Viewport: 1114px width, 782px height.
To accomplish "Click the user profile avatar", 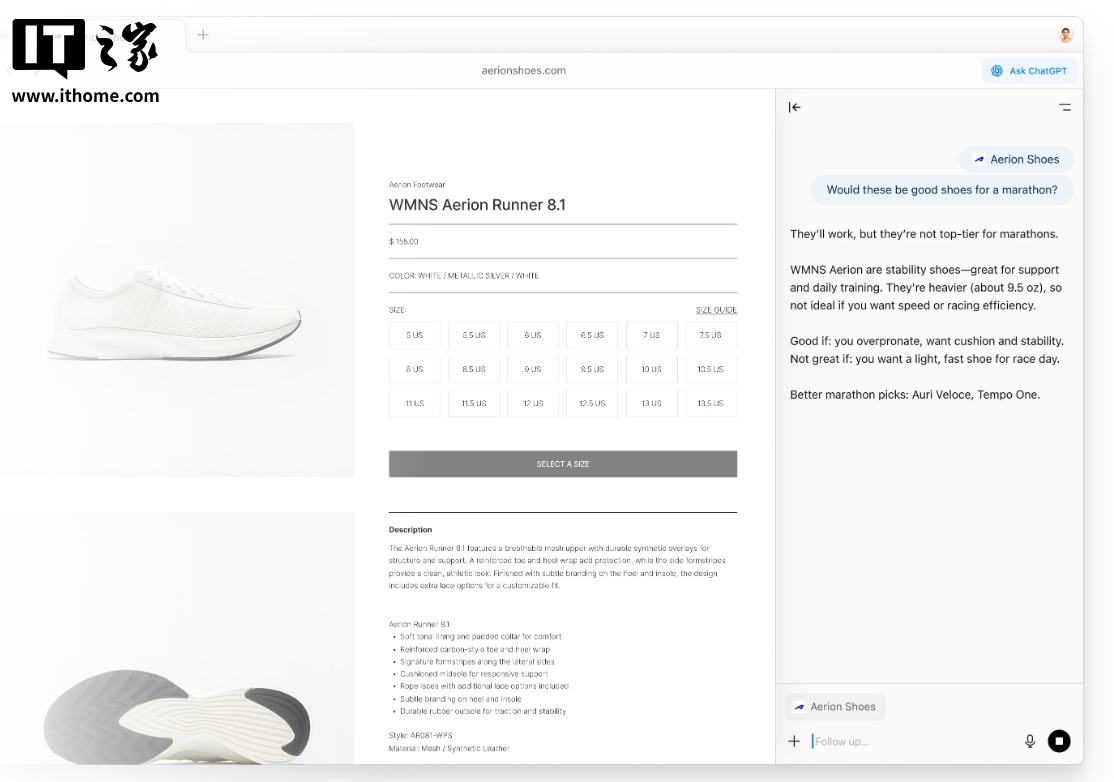I will (1066, 35).
